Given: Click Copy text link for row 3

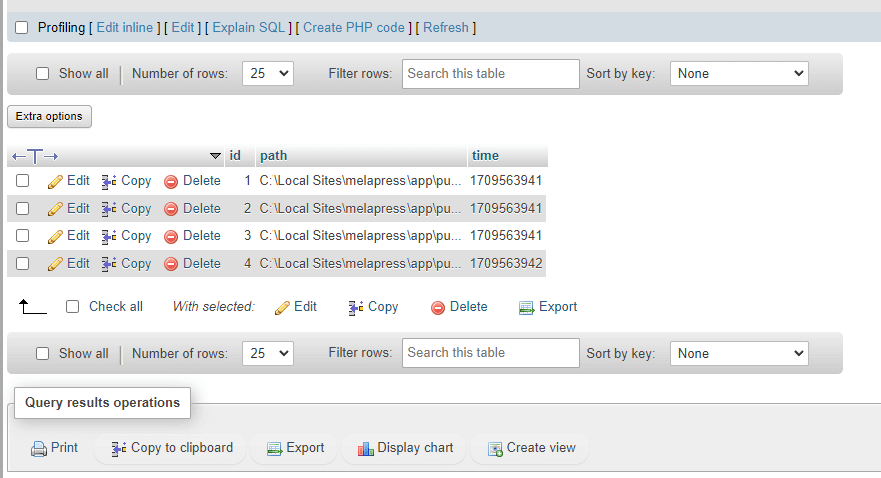Looking at the screenshot, I should point(136,236).
